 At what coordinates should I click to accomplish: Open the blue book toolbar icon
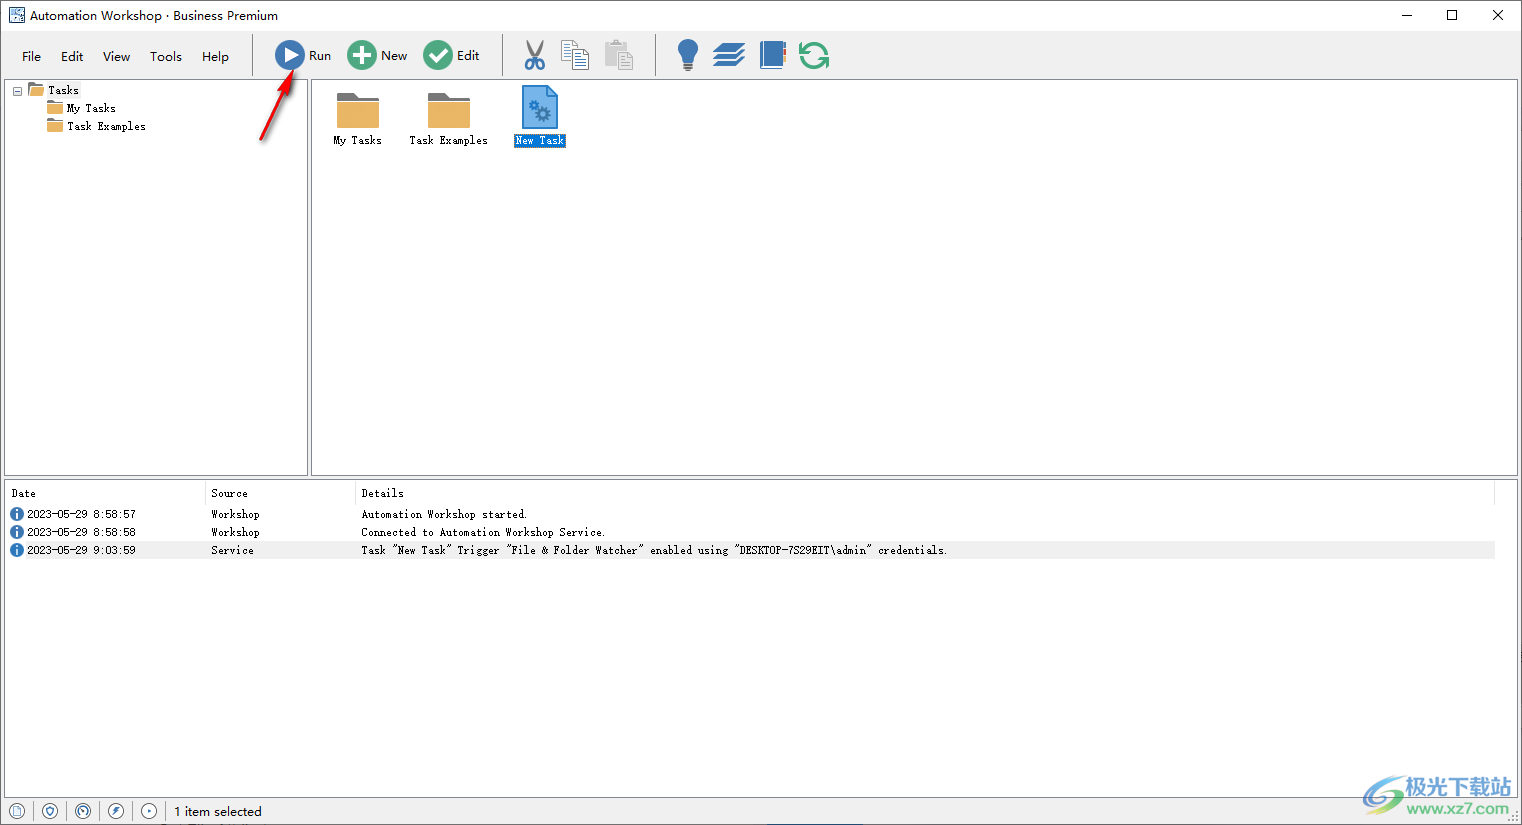(773, 55)
